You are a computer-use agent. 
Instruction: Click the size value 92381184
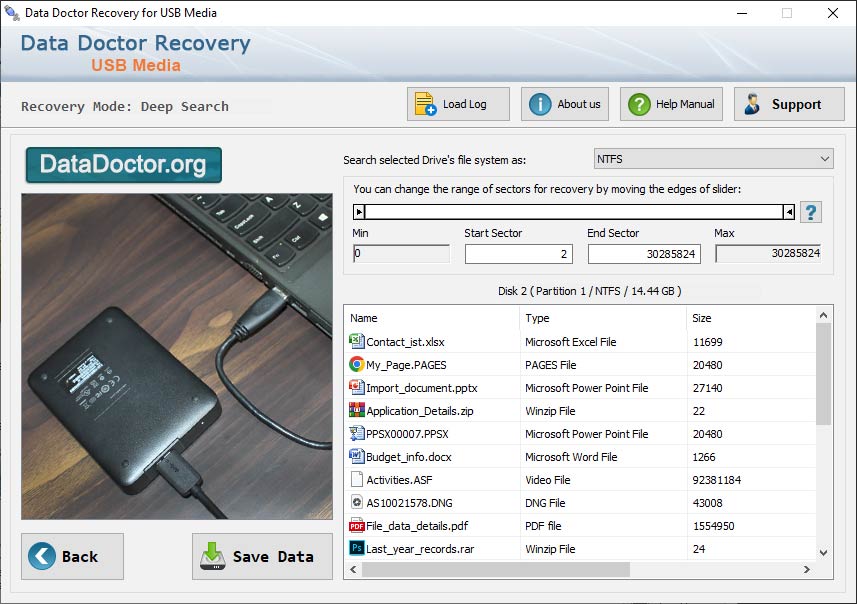[717, 480]
